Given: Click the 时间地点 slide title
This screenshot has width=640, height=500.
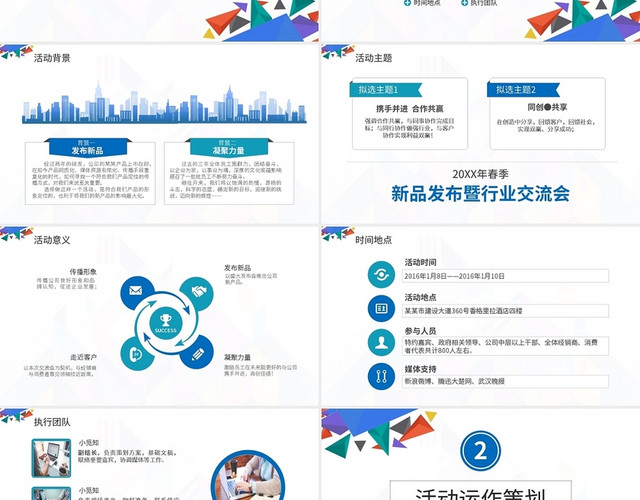Looking at the screenshot, I should (x=373, y=240).
